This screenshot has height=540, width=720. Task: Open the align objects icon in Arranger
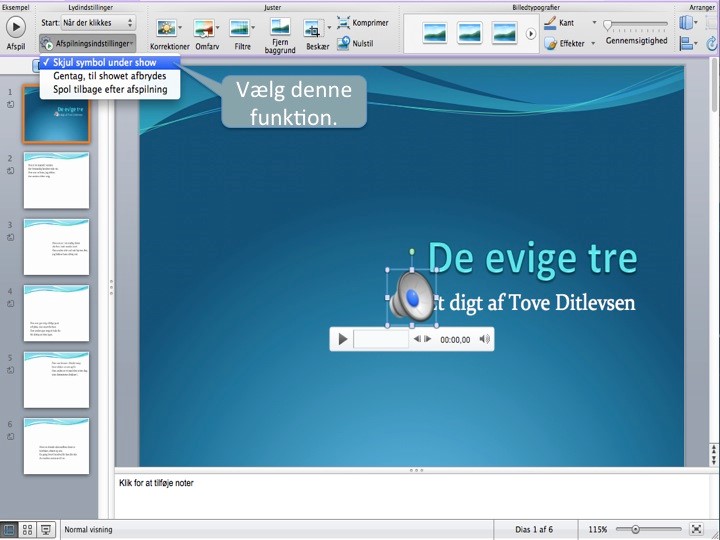pos(686,44)
